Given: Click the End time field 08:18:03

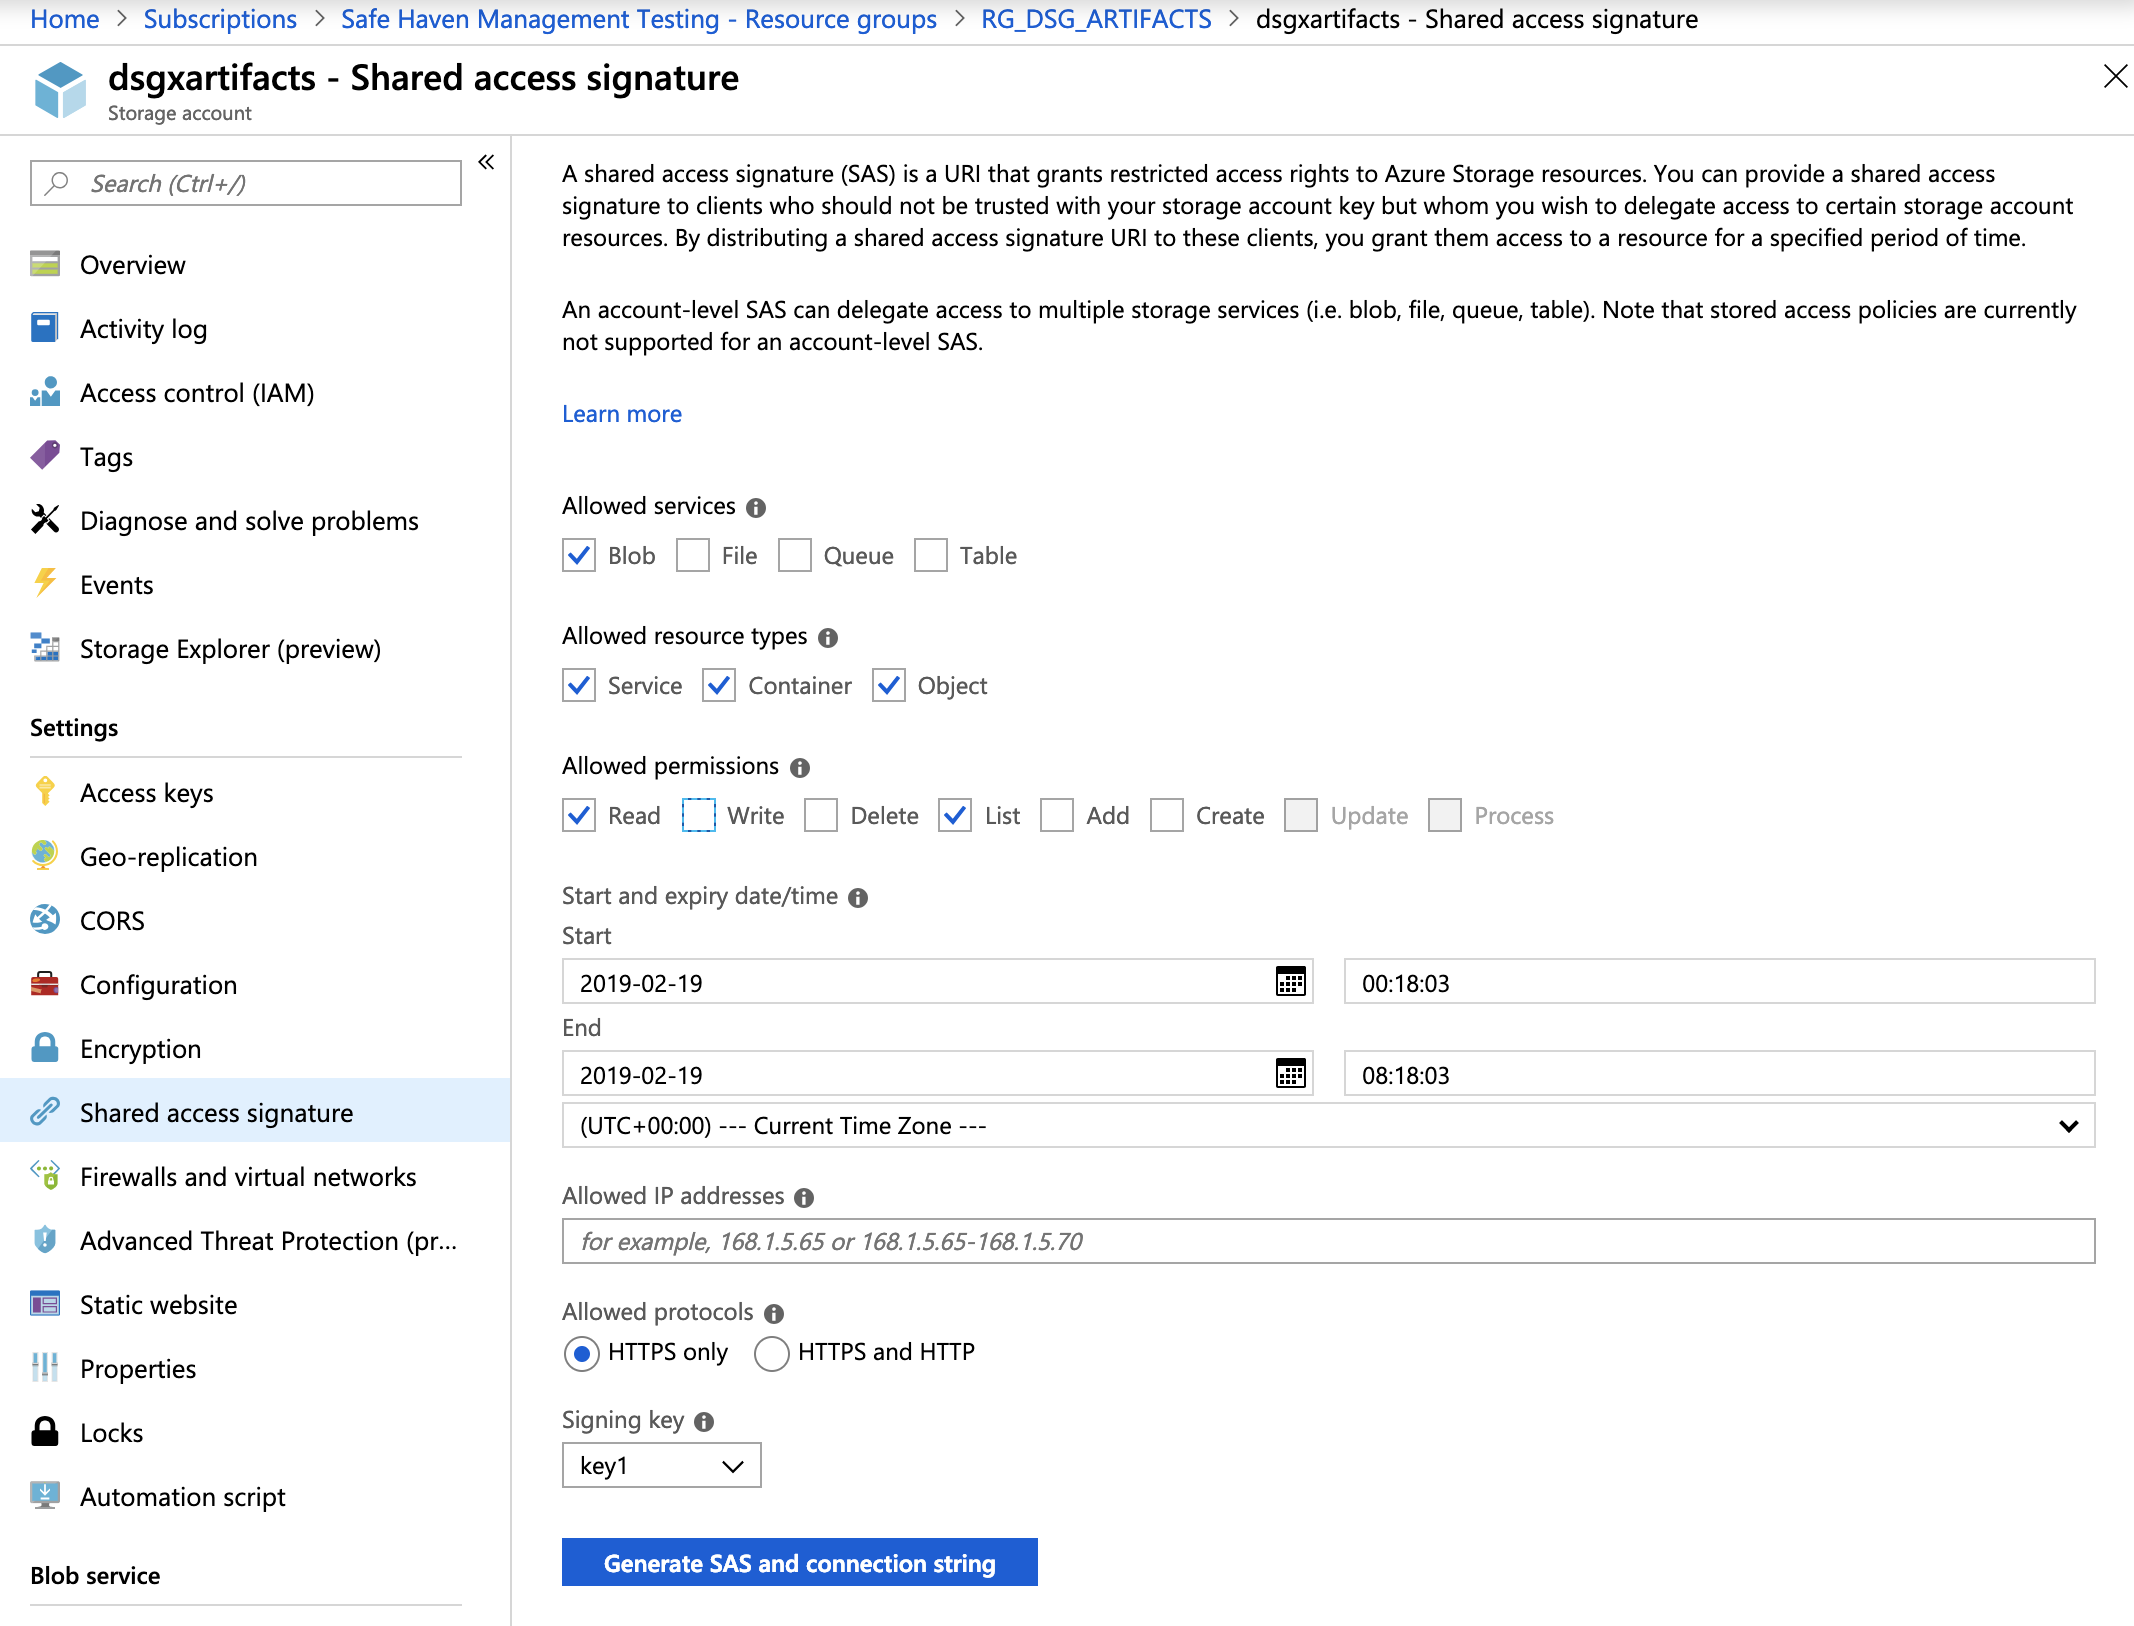Looking at the screenshot, I should [x=1719, y=1074].
